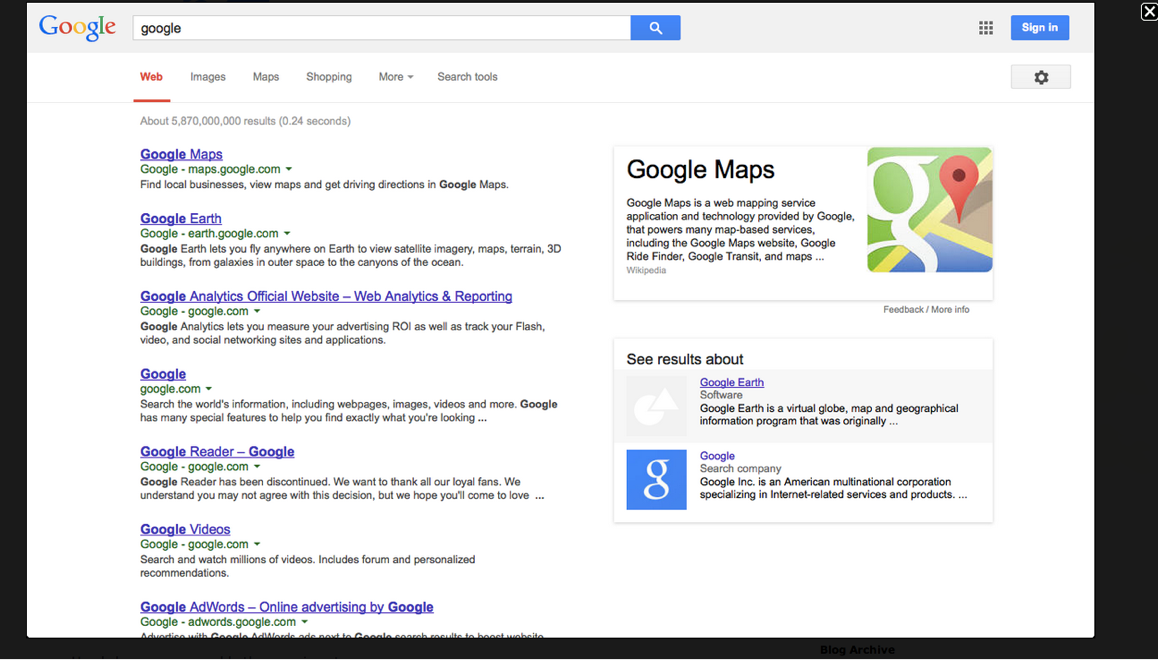The width and height of the screenshot is (1158, 660).
Task: Click the Sign in button
Action: point(1040,28)
